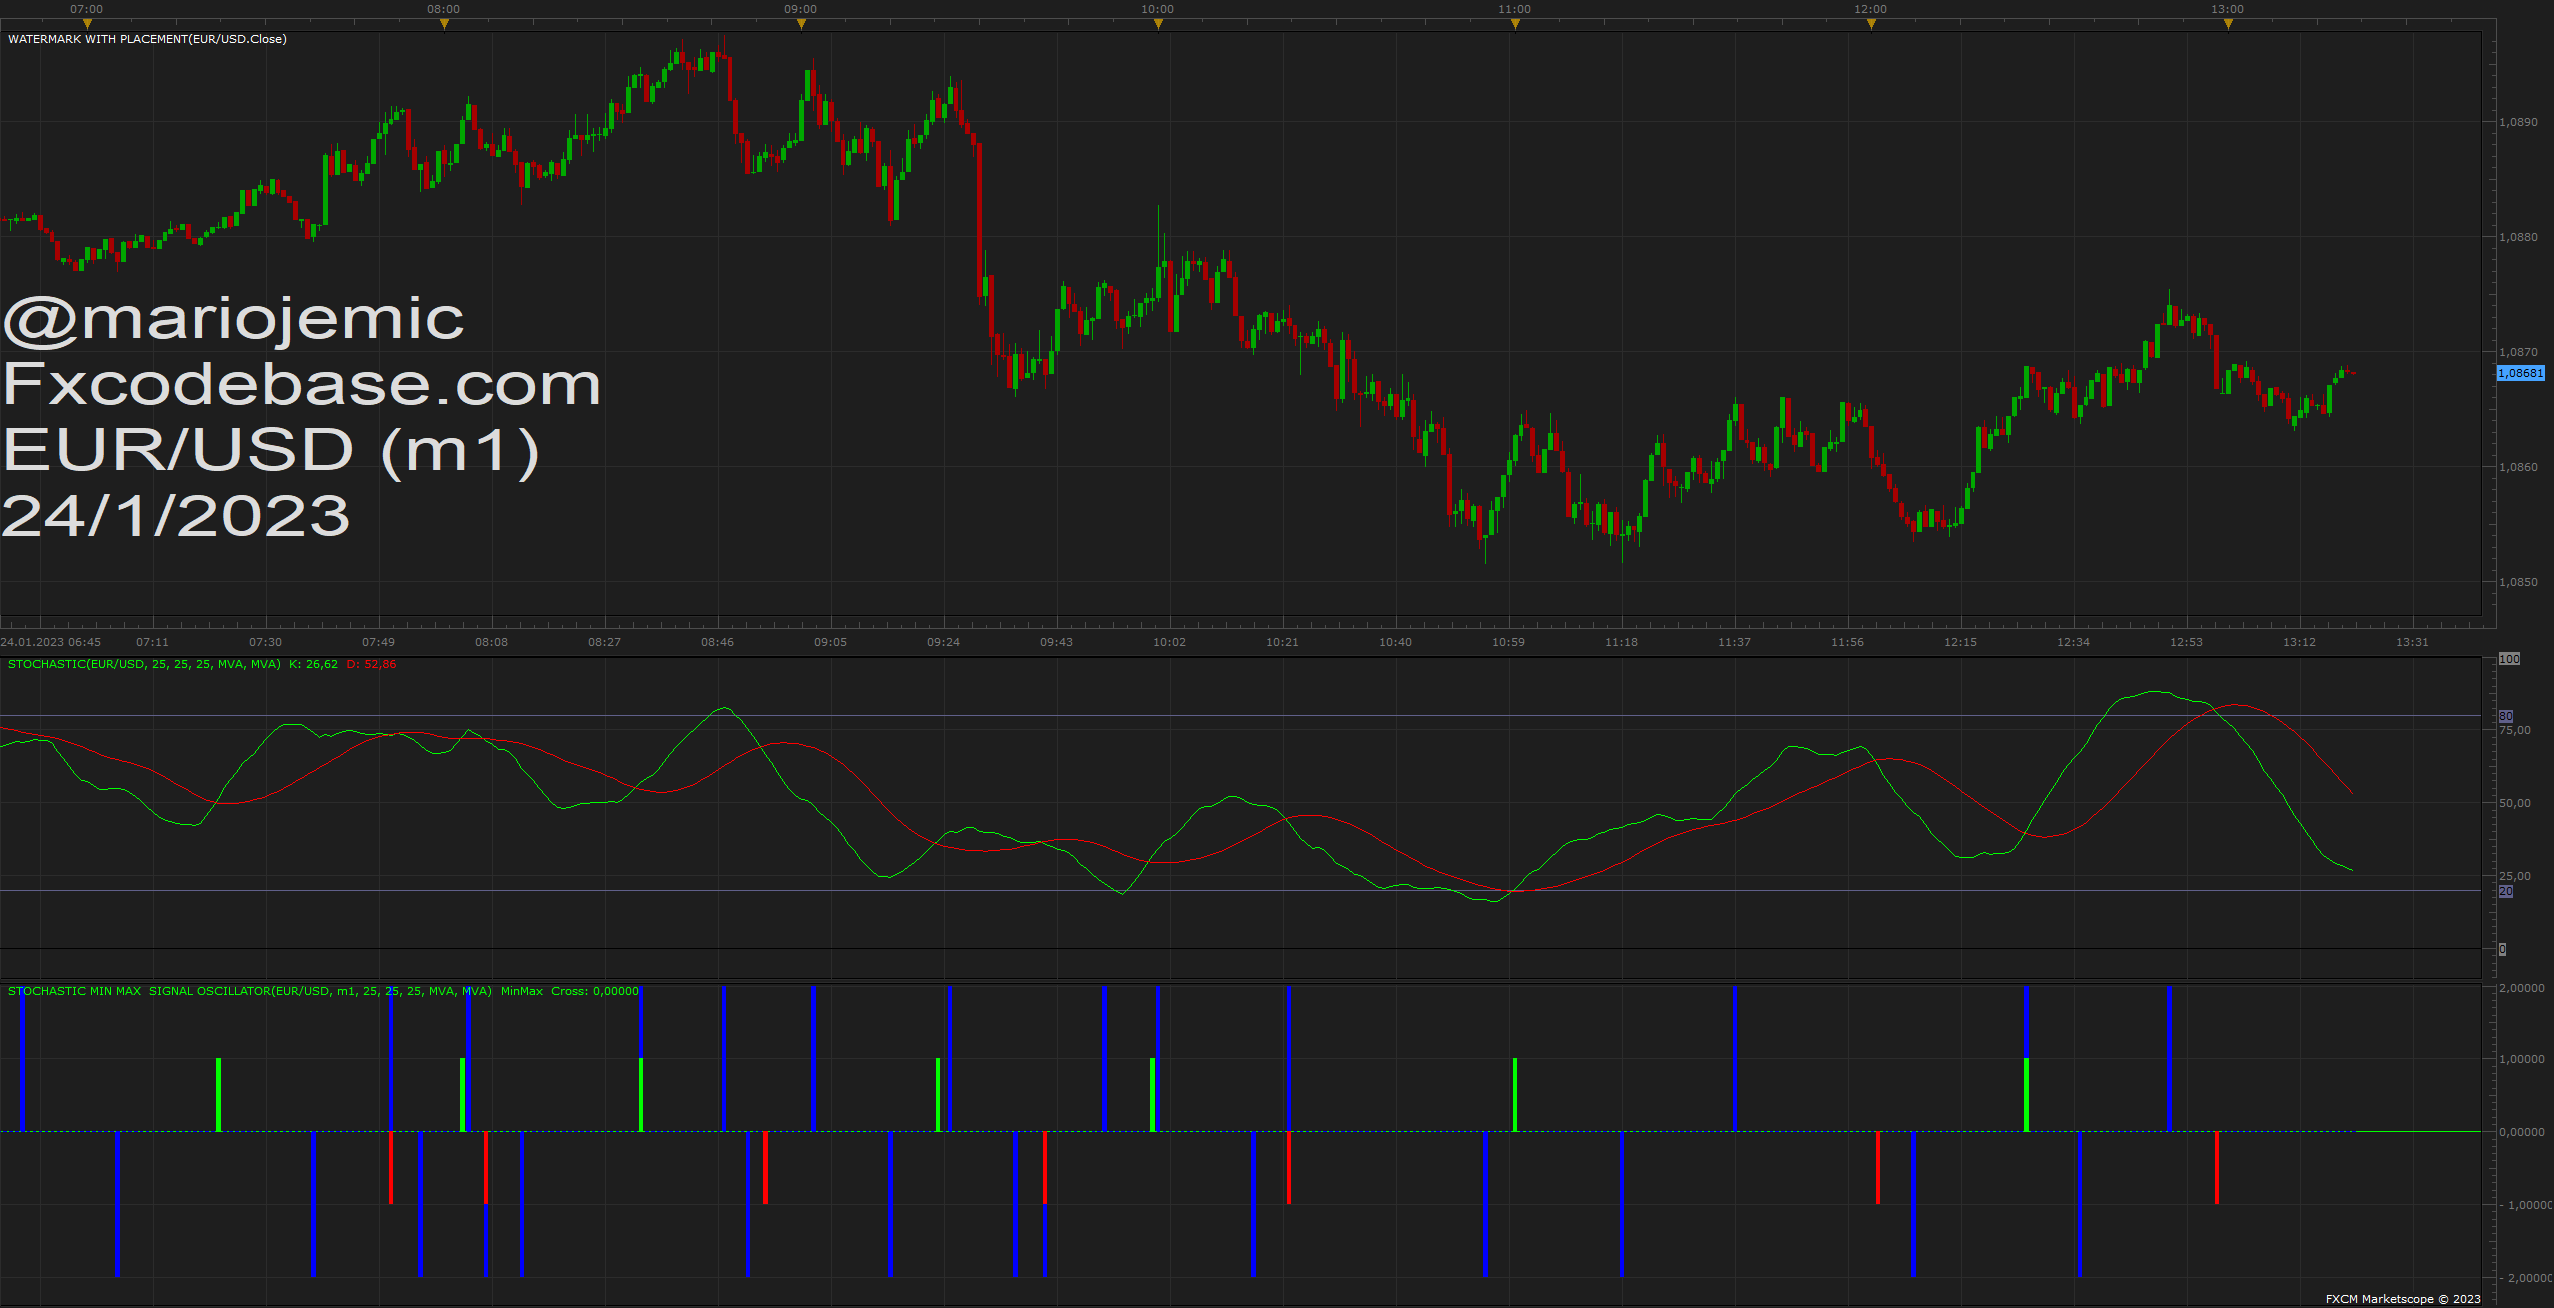
Task: Click the 12:53 time axis label
Action: tap(2186, 642)
